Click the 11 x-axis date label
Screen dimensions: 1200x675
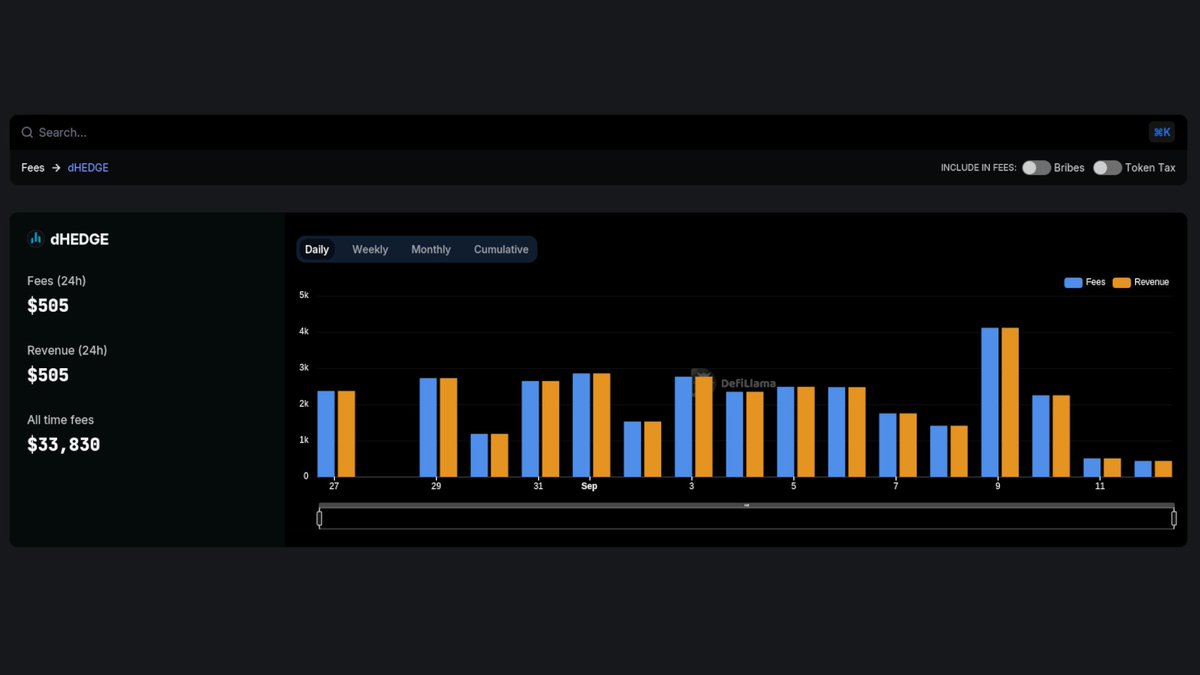pyautogui.click(x=1100, y=486)
